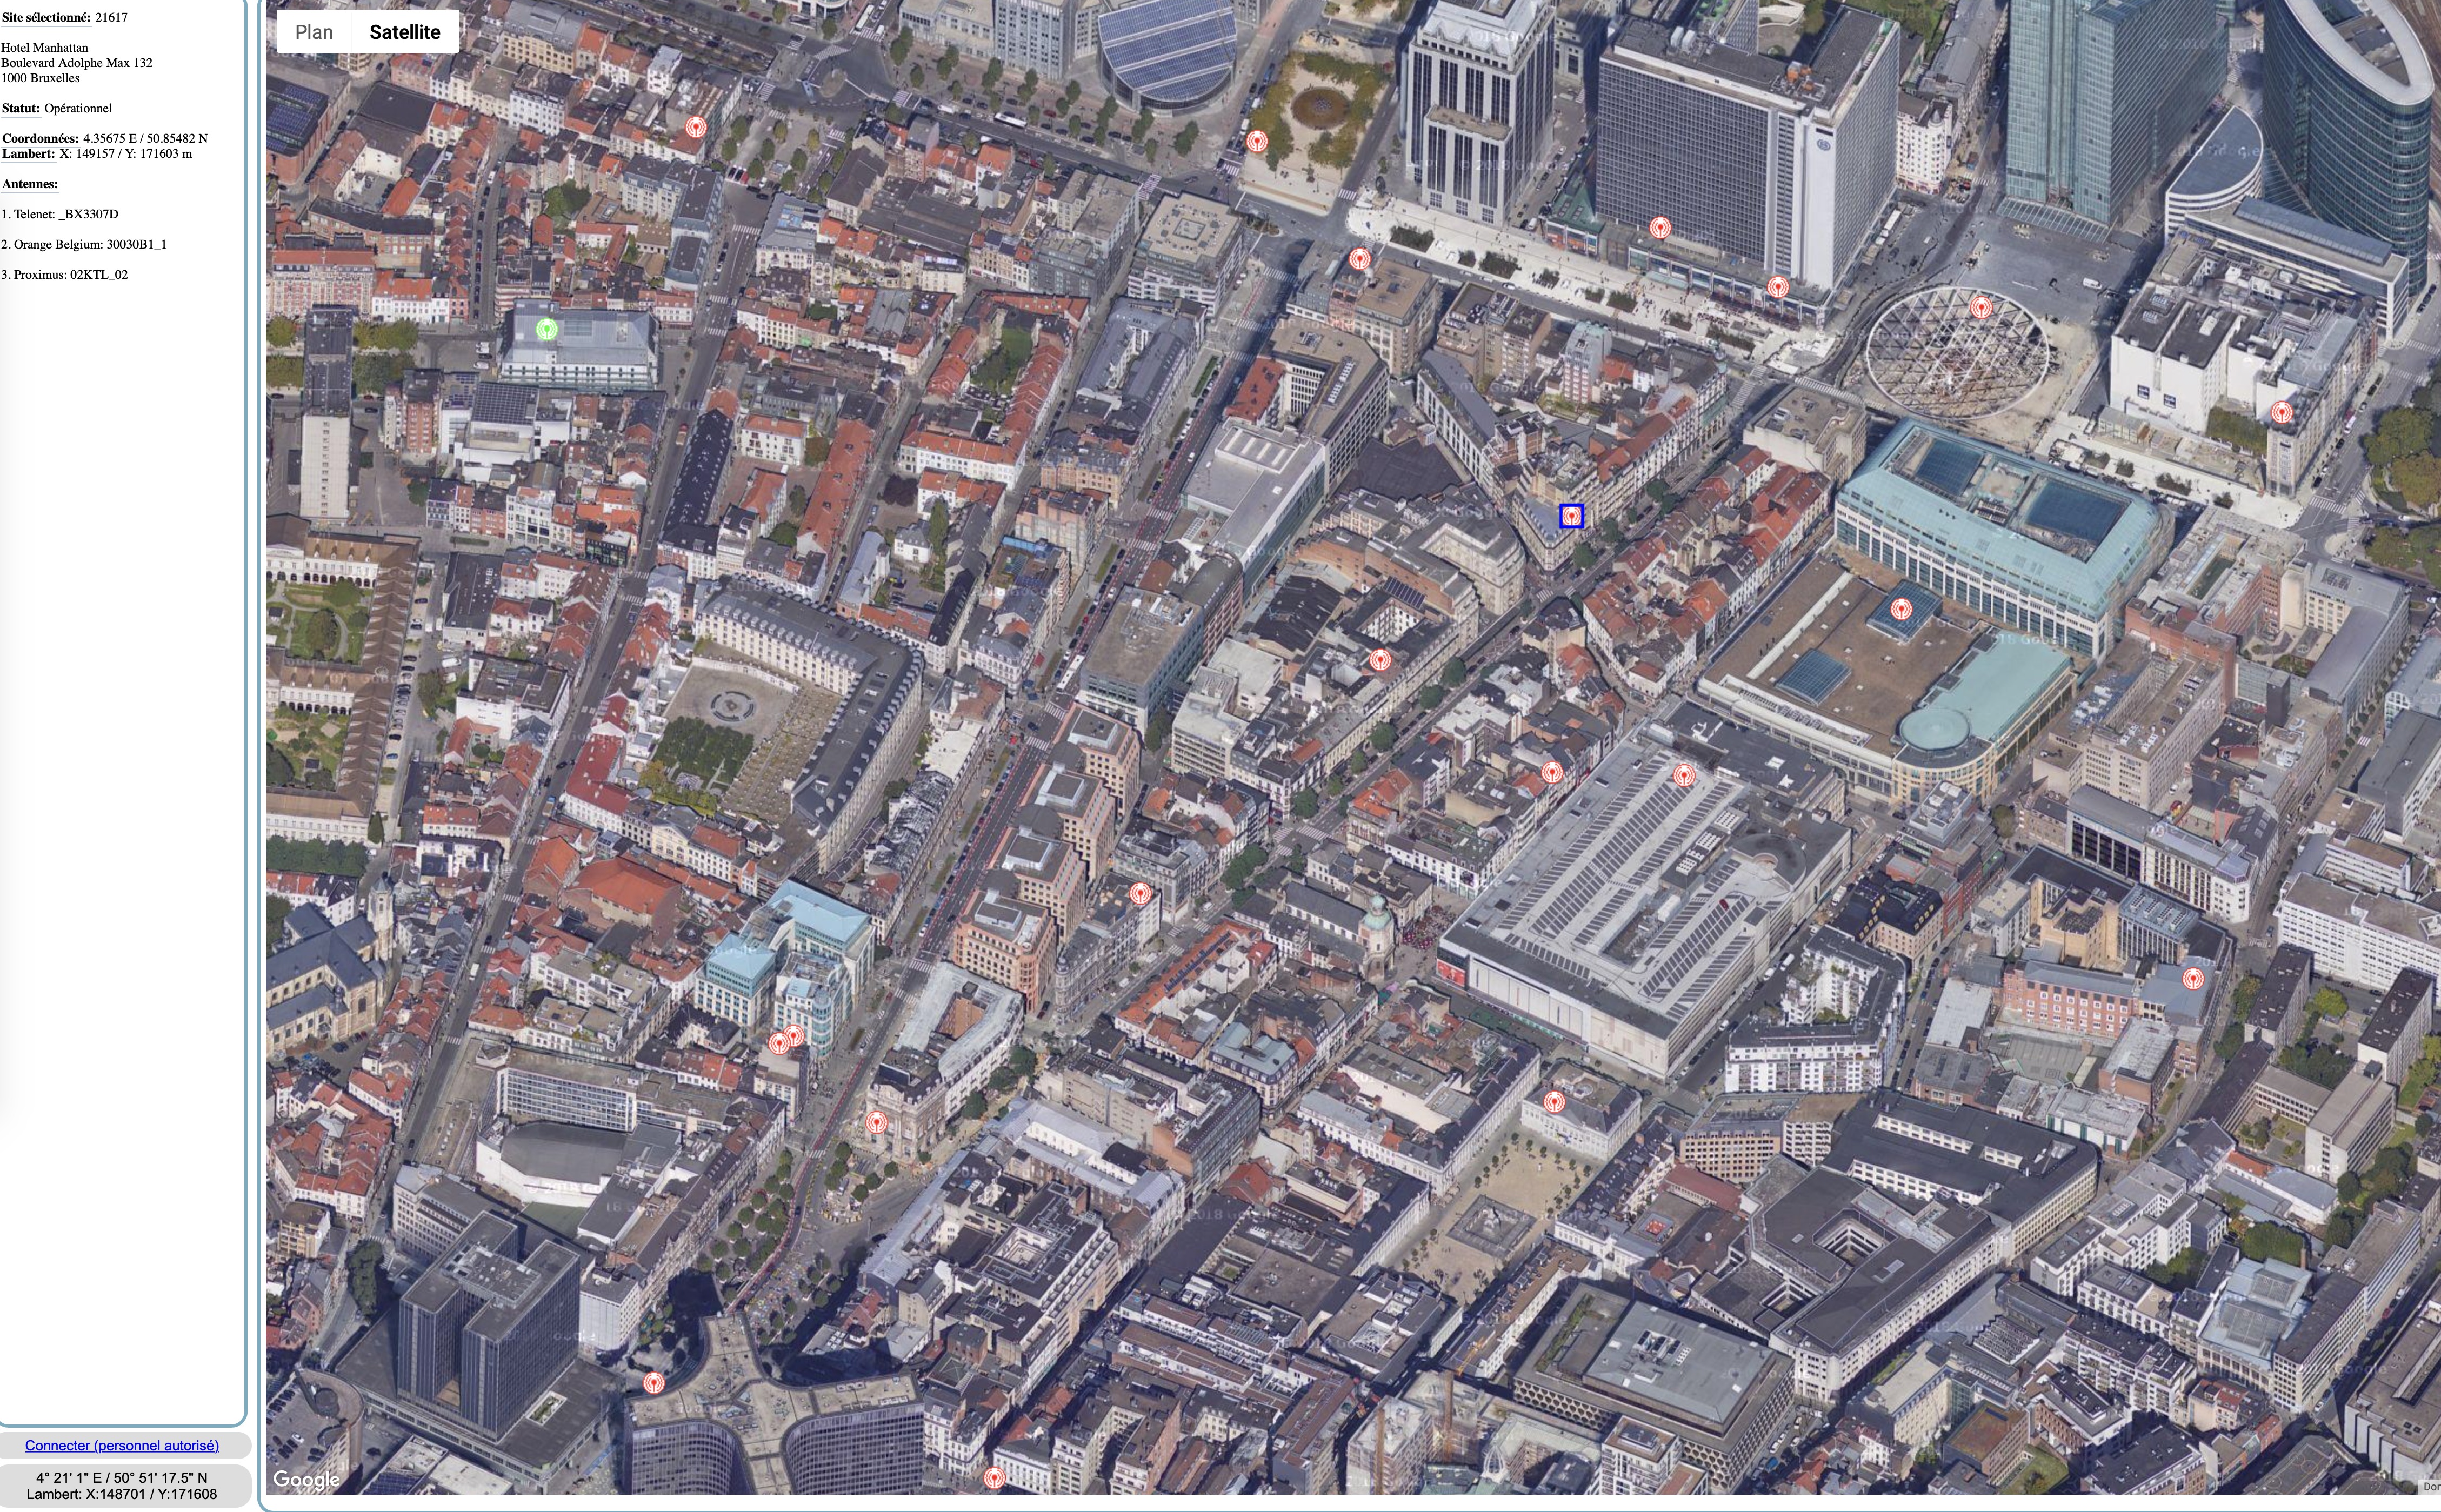Screen dimensions: 2441x1512
Task: Click the antenna marker on the top-left tree-lined street
Action: [696, 127]
